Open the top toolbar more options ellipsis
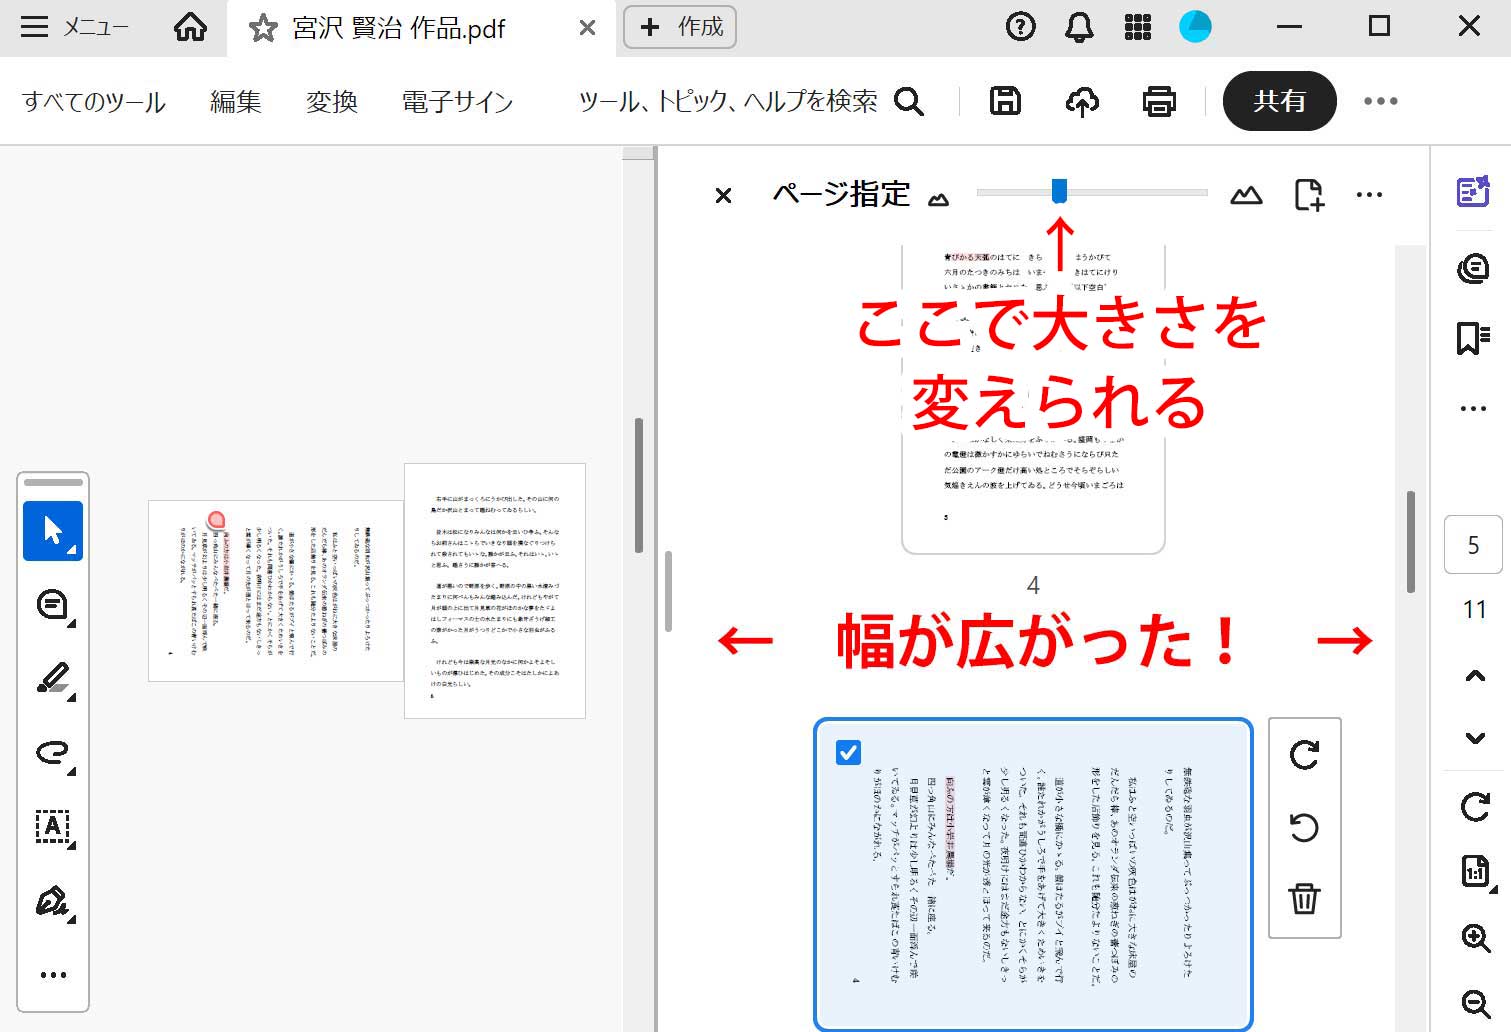Image resolution: width=1511 pixels, height=1032 pixels. coord(1381,101)
